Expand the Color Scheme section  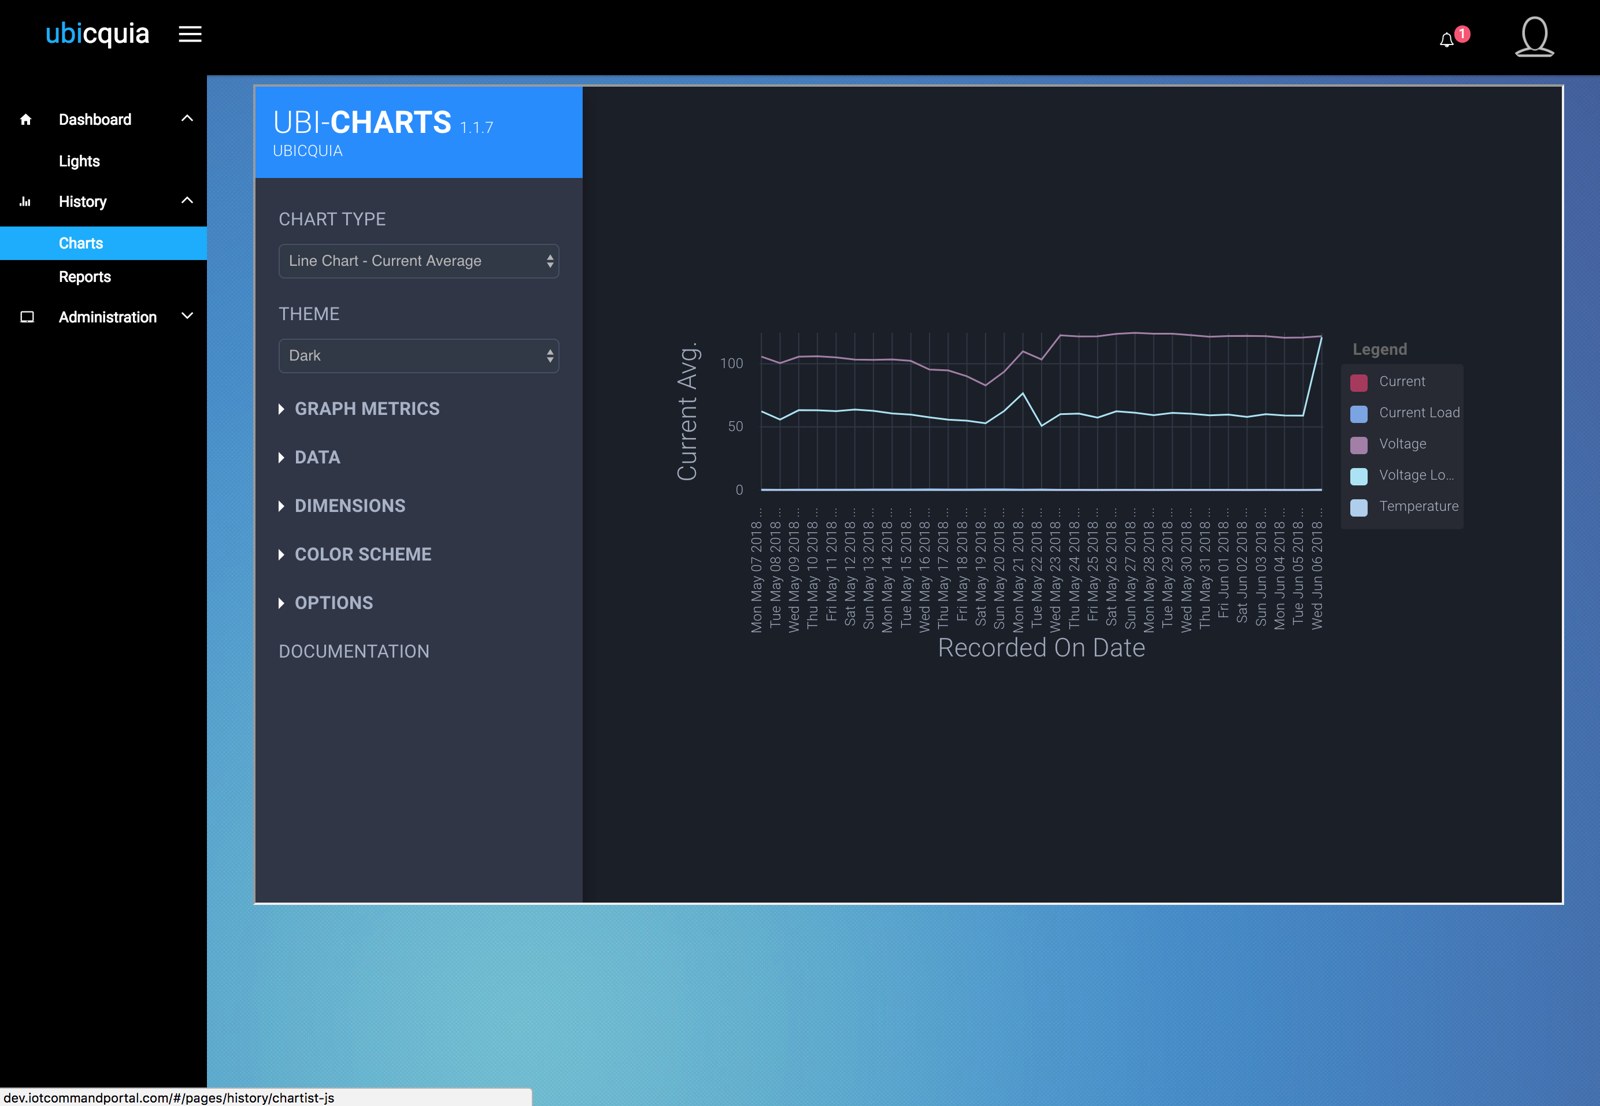pos(355,555)
